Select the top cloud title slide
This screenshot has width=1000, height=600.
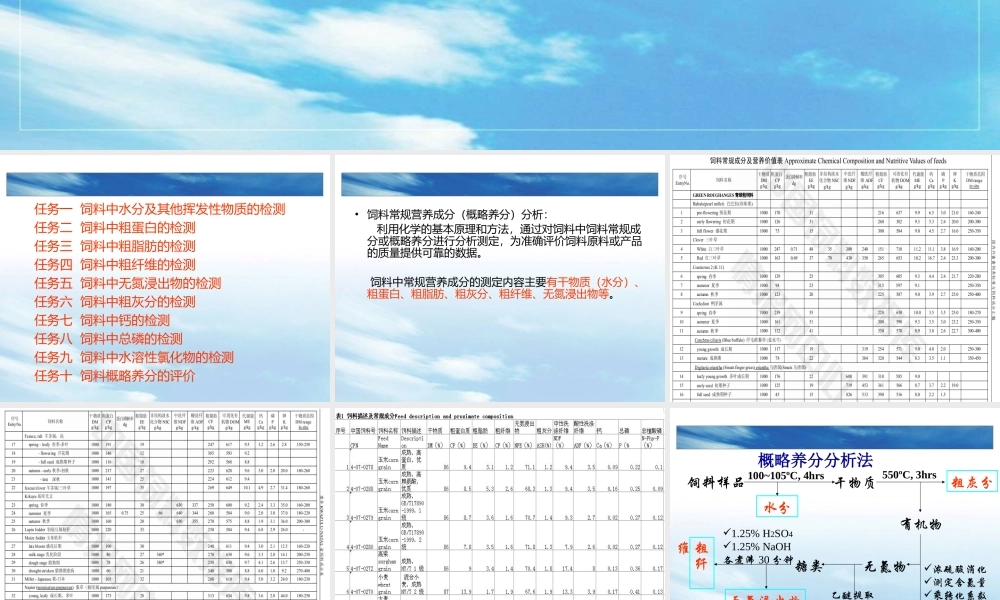click(500, 70)
